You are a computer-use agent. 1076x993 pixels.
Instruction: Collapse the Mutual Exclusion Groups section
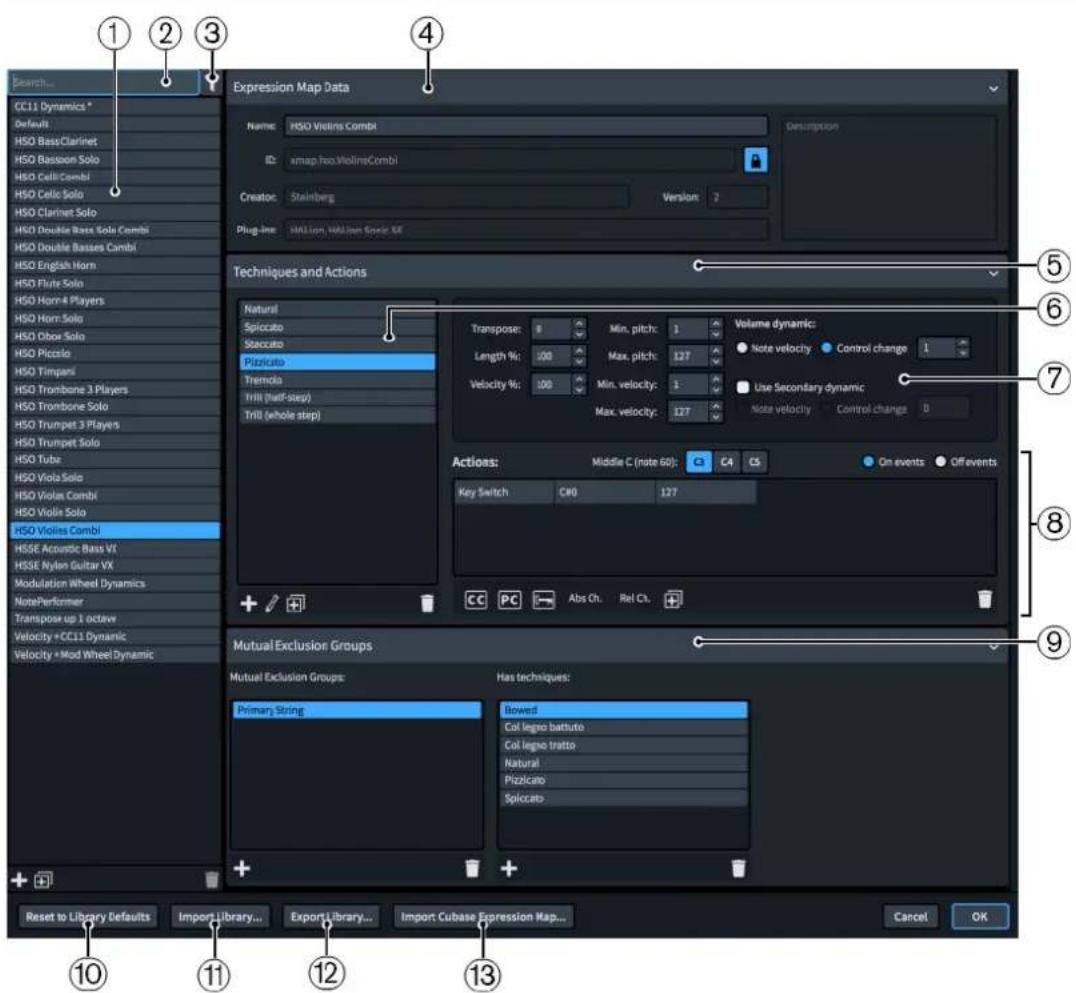click(x=993, y=646)
